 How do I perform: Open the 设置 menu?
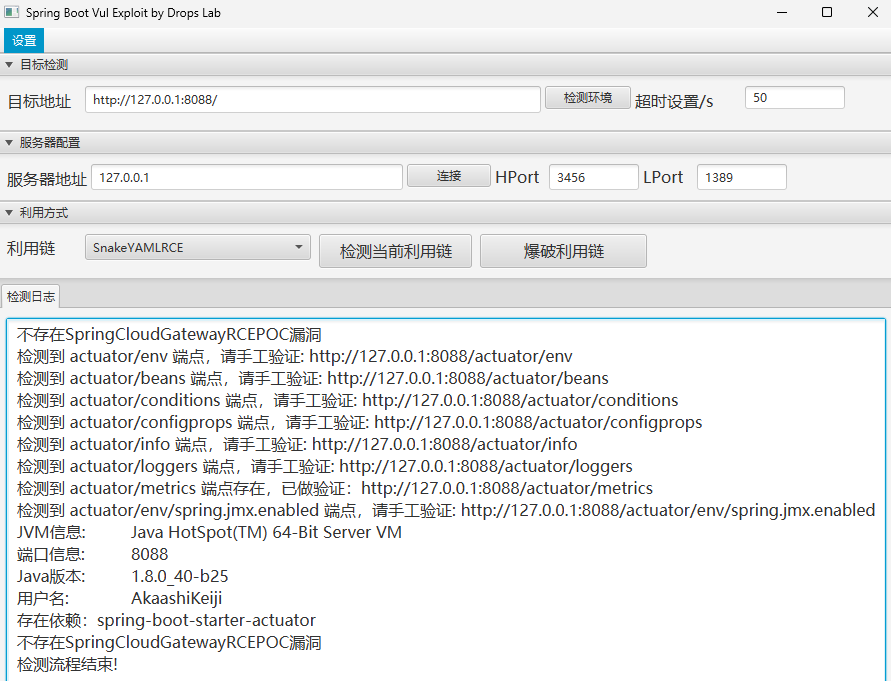point(24,40)
